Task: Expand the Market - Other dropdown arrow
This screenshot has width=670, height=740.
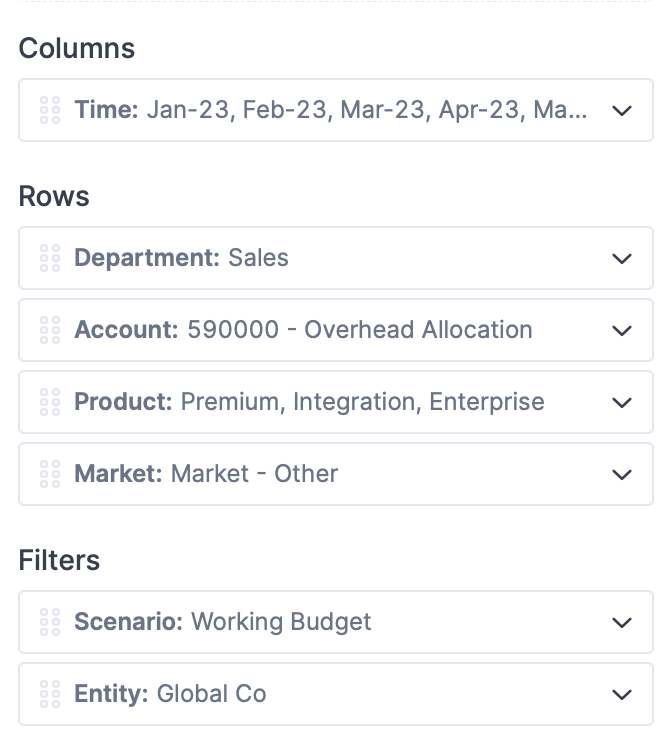Action: 622,474
